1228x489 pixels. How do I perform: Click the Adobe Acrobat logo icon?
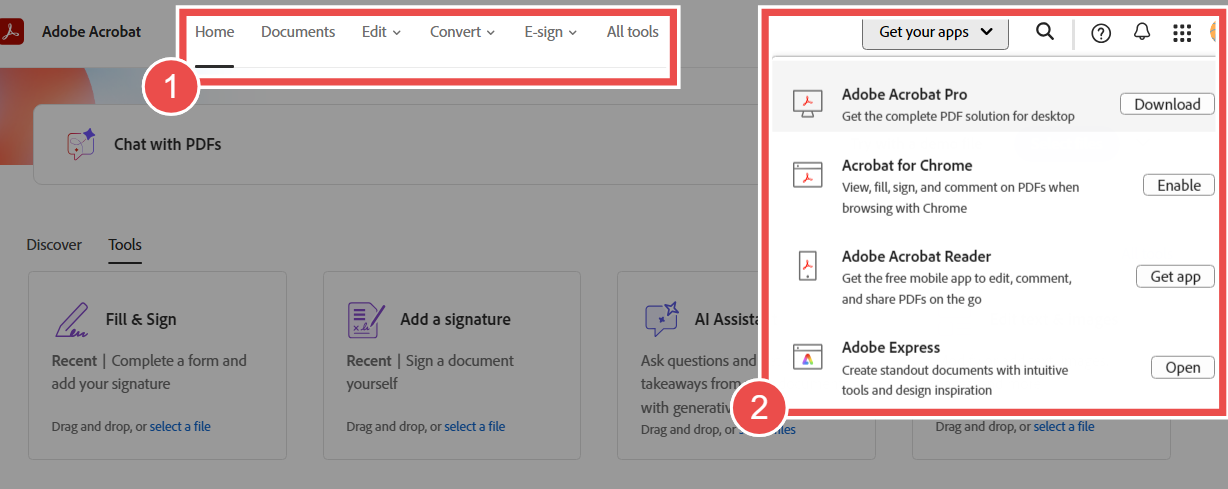(x=12, y=32)
